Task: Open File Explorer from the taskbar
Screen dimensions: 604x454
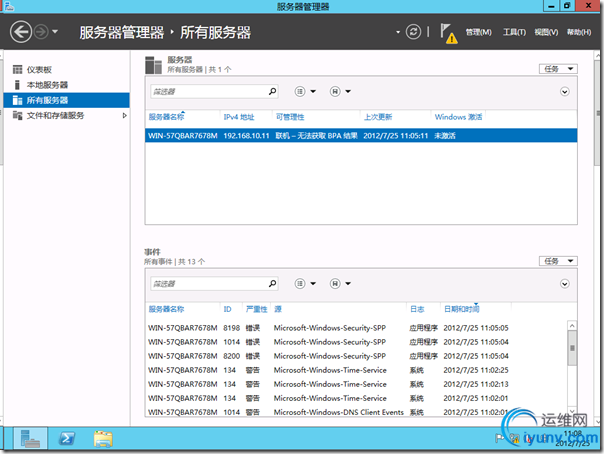Action: pos(103,439)
